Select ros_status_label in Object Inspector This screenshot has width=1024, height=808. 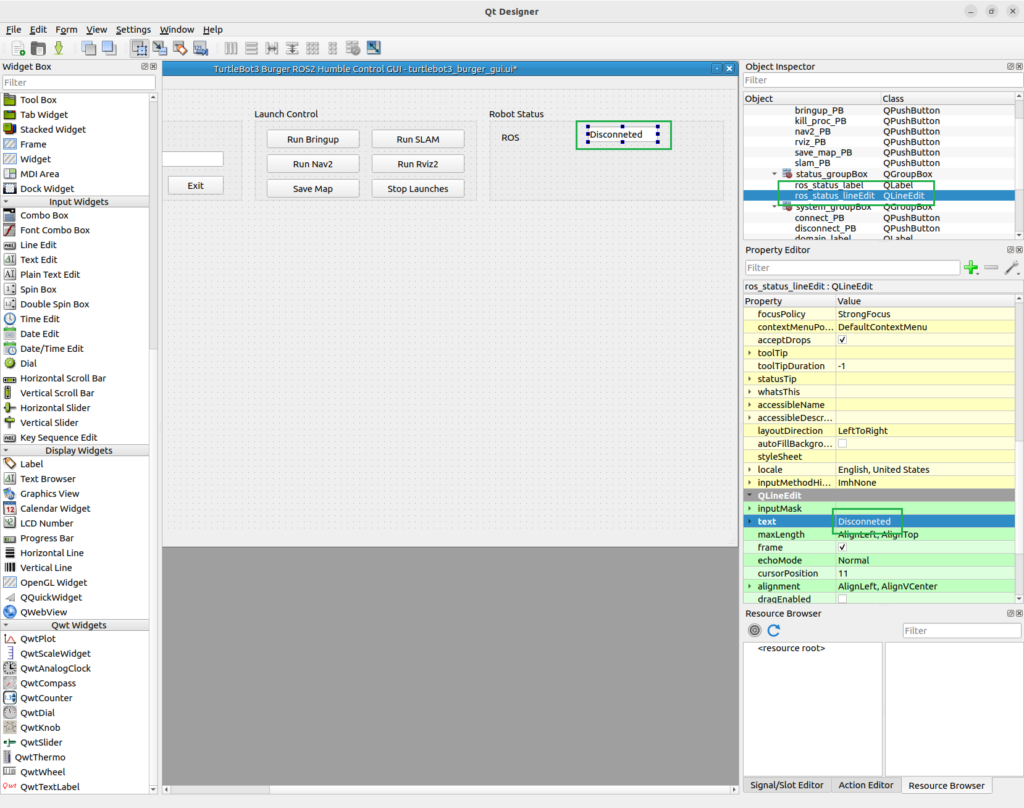pyautogui.click(x=829, y=185)
